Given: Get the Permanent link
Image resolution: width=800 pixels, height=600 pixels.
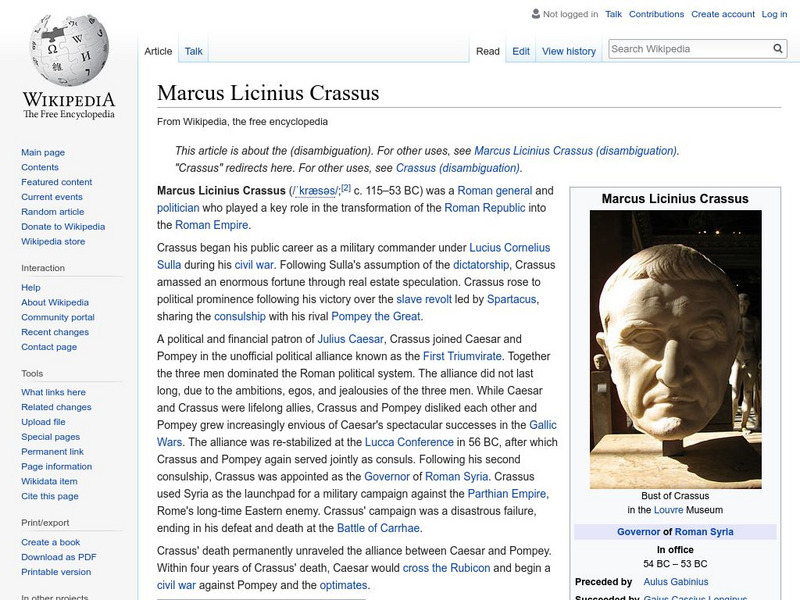Looking at the screenshot, I should (x=52, y=451).
